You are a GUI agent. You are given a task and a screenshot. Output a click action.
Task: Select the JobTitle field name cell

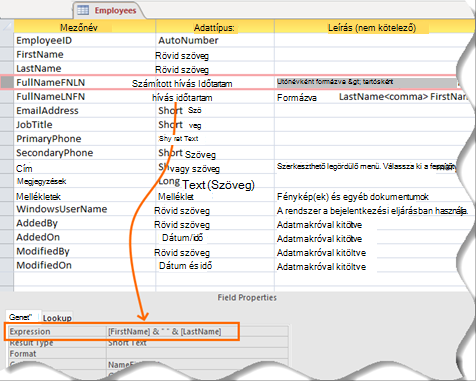pyautogui.click(x=85, y=124)
